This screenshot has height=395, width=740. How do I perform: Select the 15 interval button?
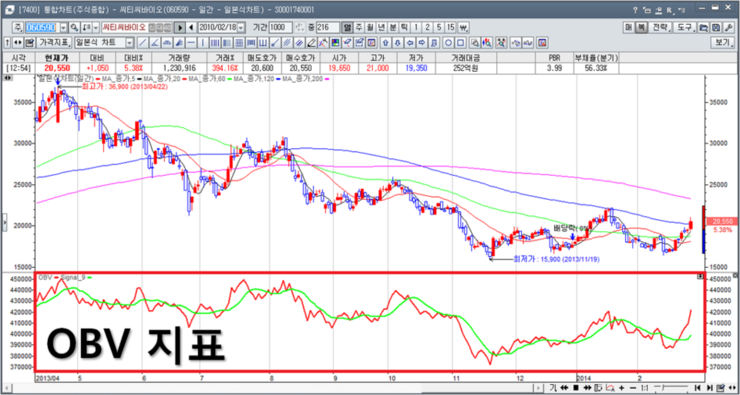[x=451, y=27]
